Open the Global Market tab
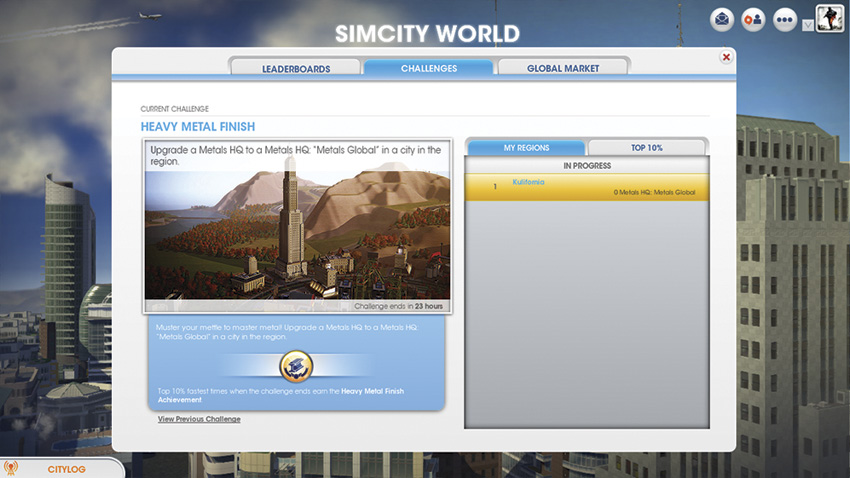The image size is (850, 478). point(563,68)
